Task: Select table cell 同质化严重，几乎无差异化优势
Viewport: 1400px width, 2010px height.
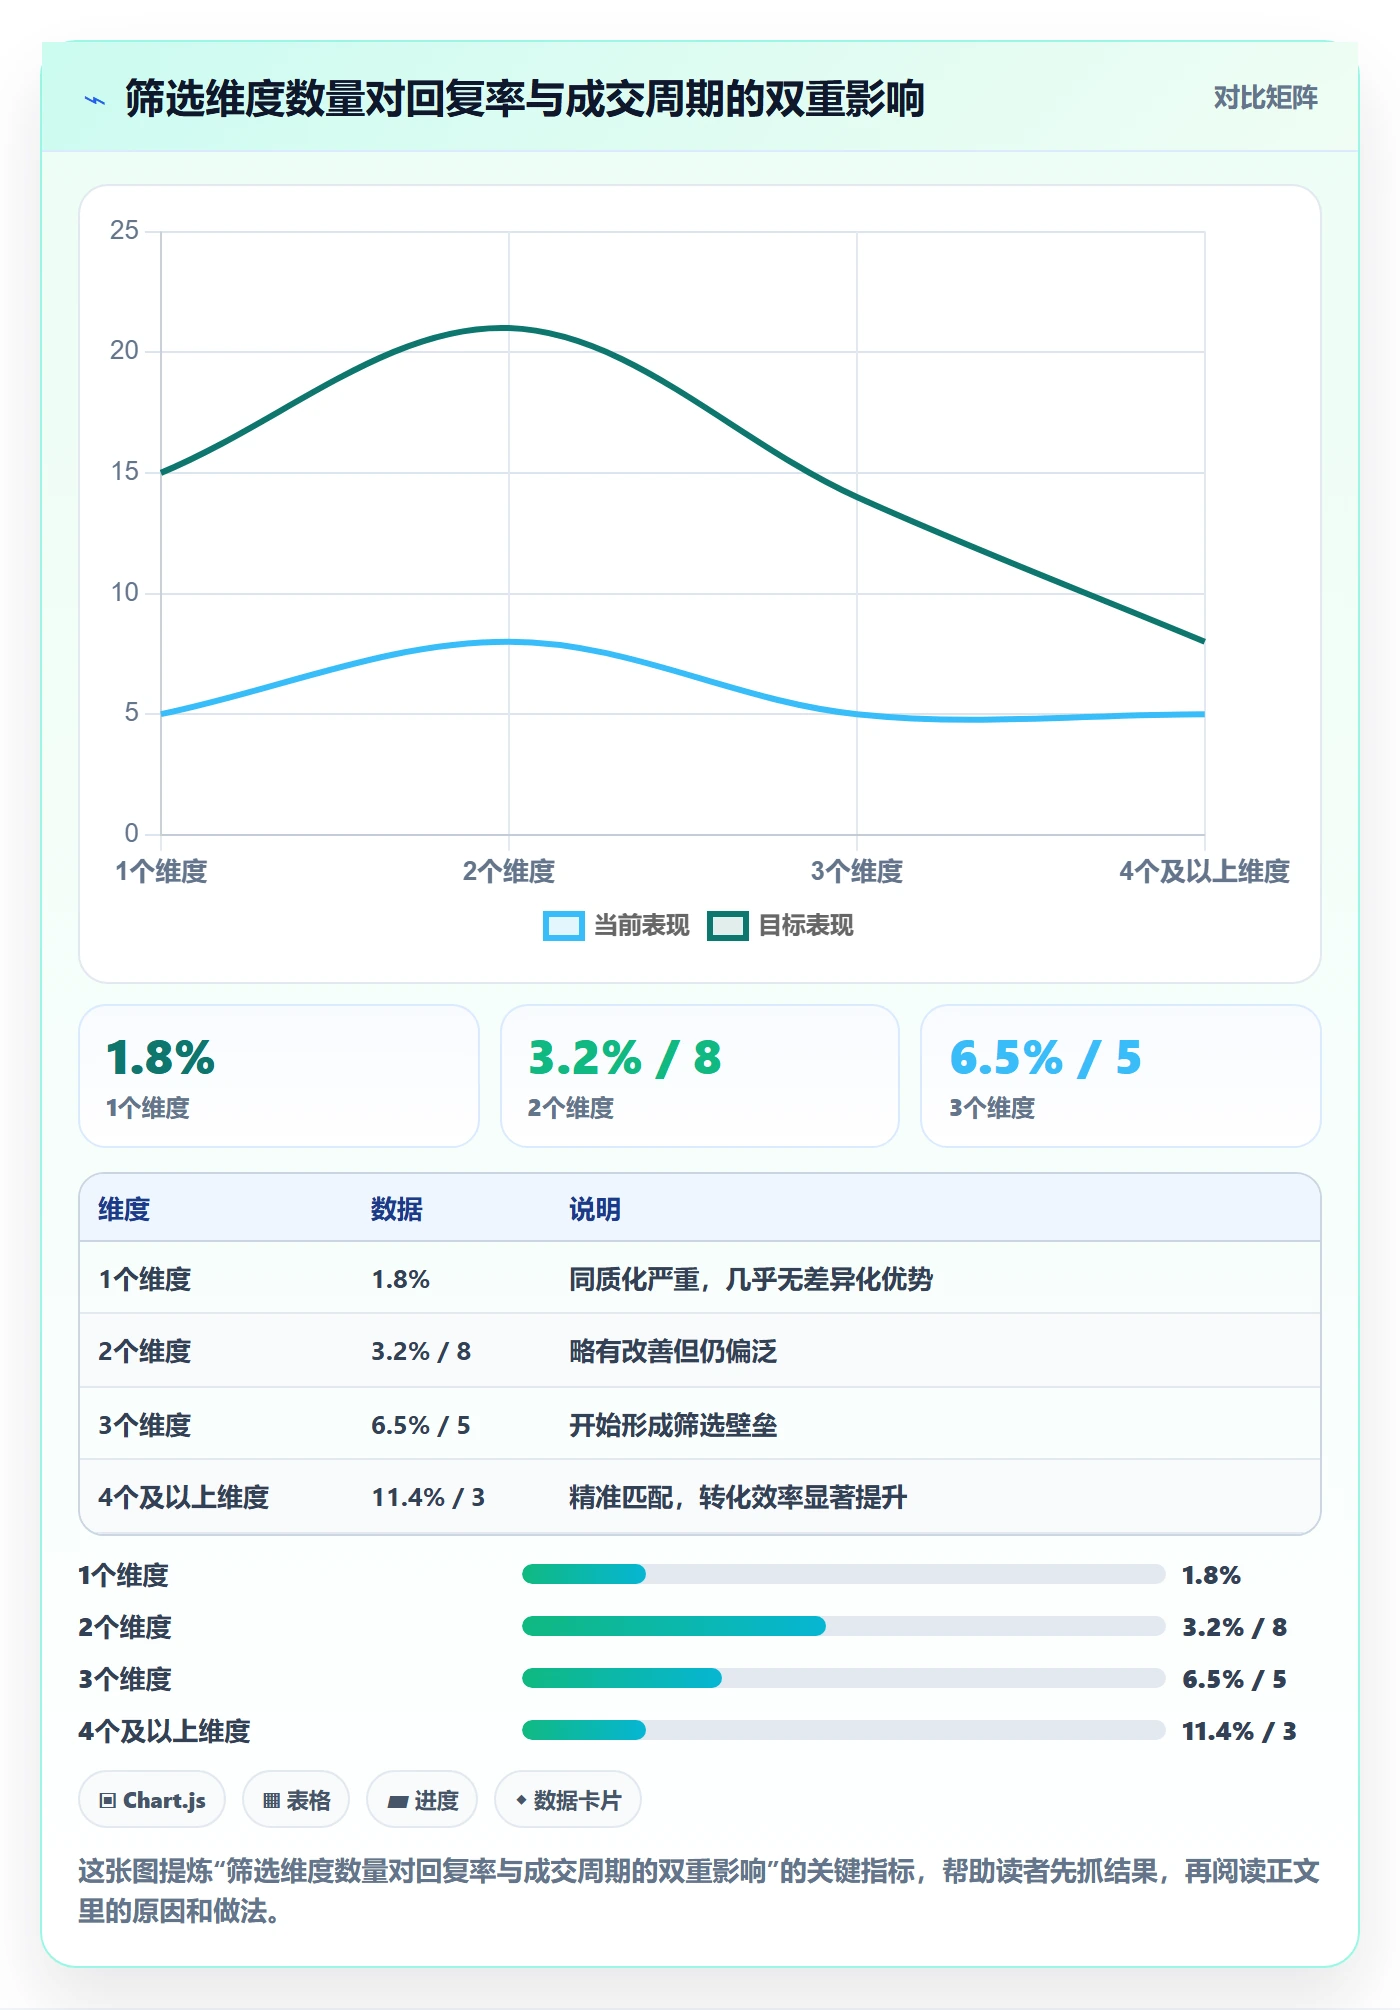Action: [751, 1279]
